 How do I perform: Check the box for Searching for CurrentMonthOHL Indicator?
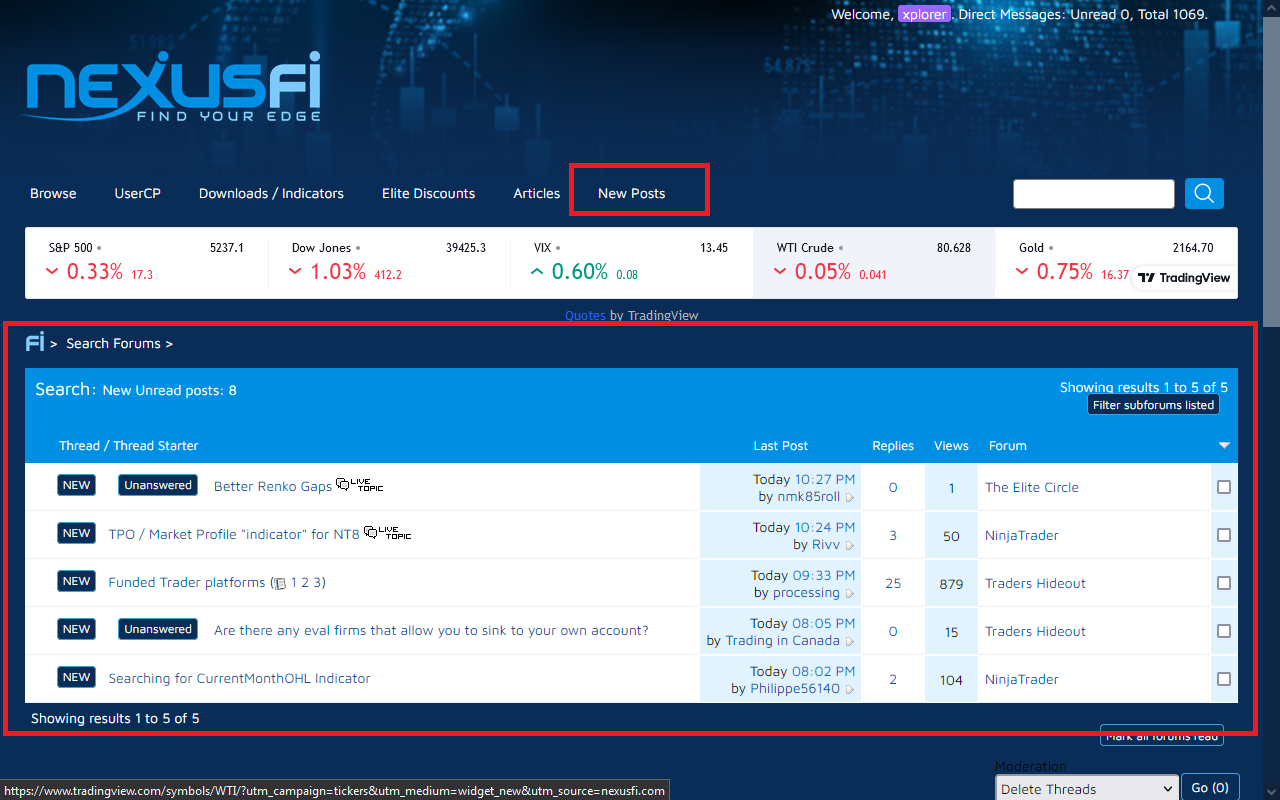click(x=1224, y=679)
